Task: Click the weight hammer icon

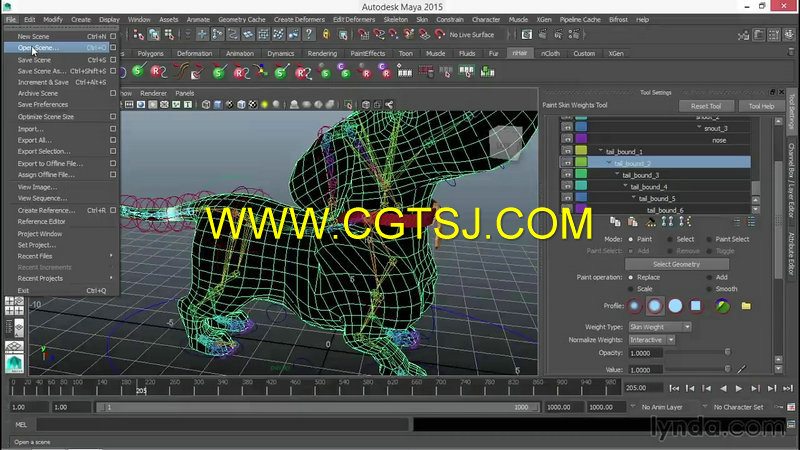Action: (x=651, y=221)
